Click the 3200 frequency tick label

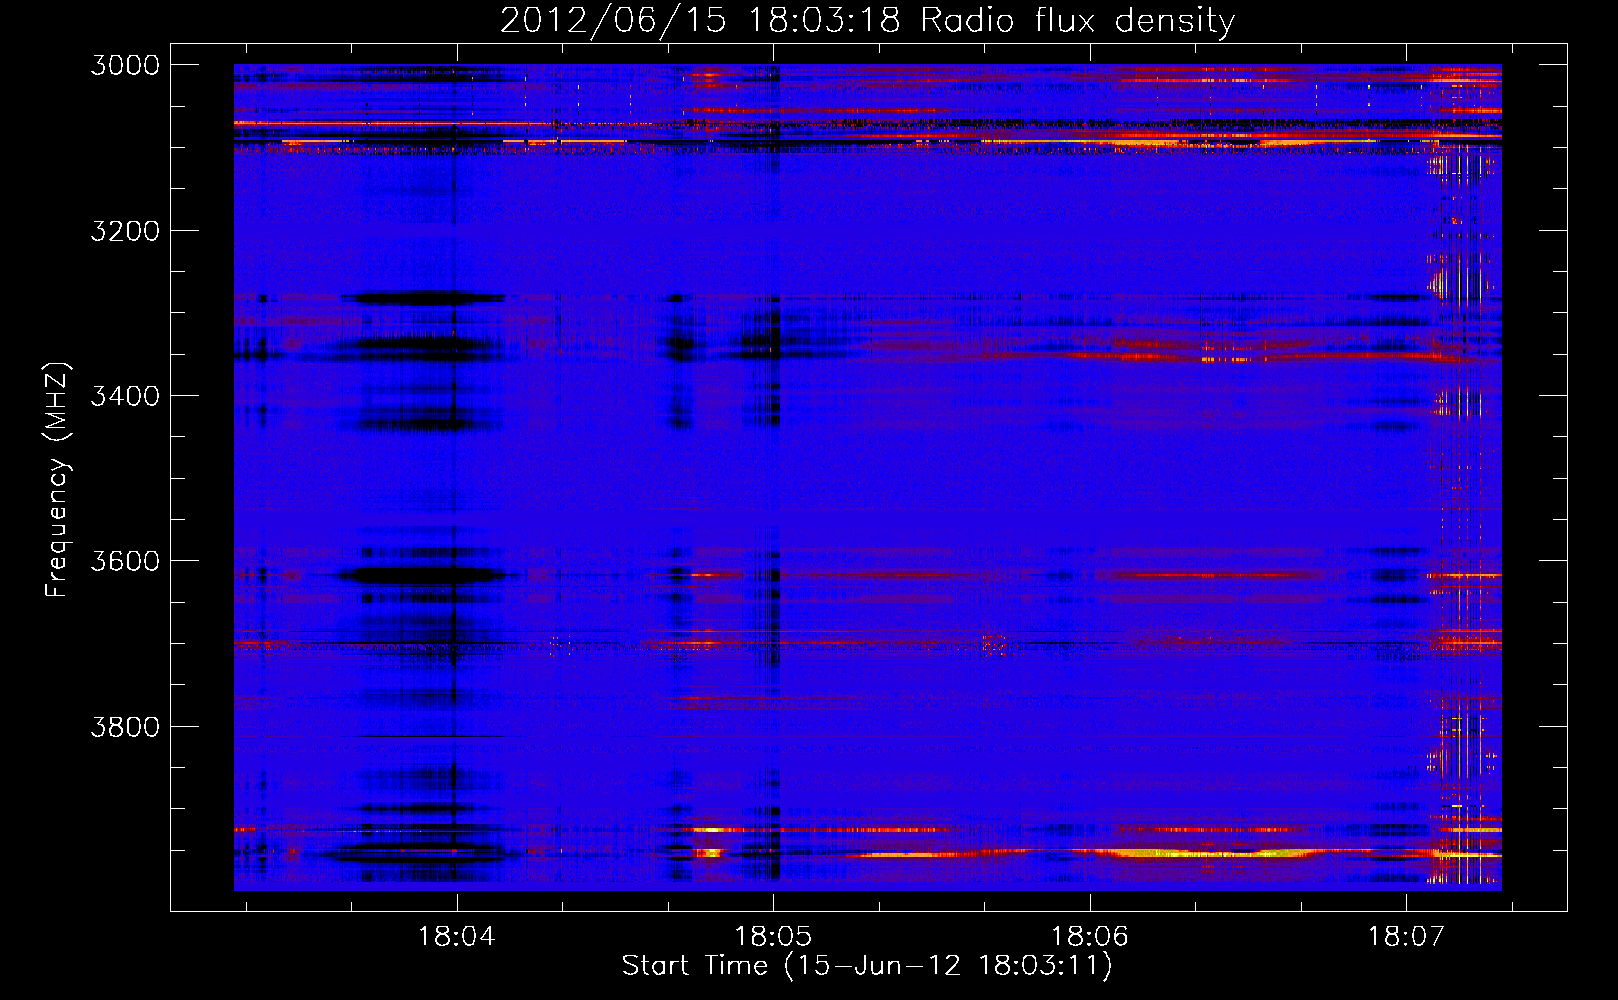[x=125, y=231]
